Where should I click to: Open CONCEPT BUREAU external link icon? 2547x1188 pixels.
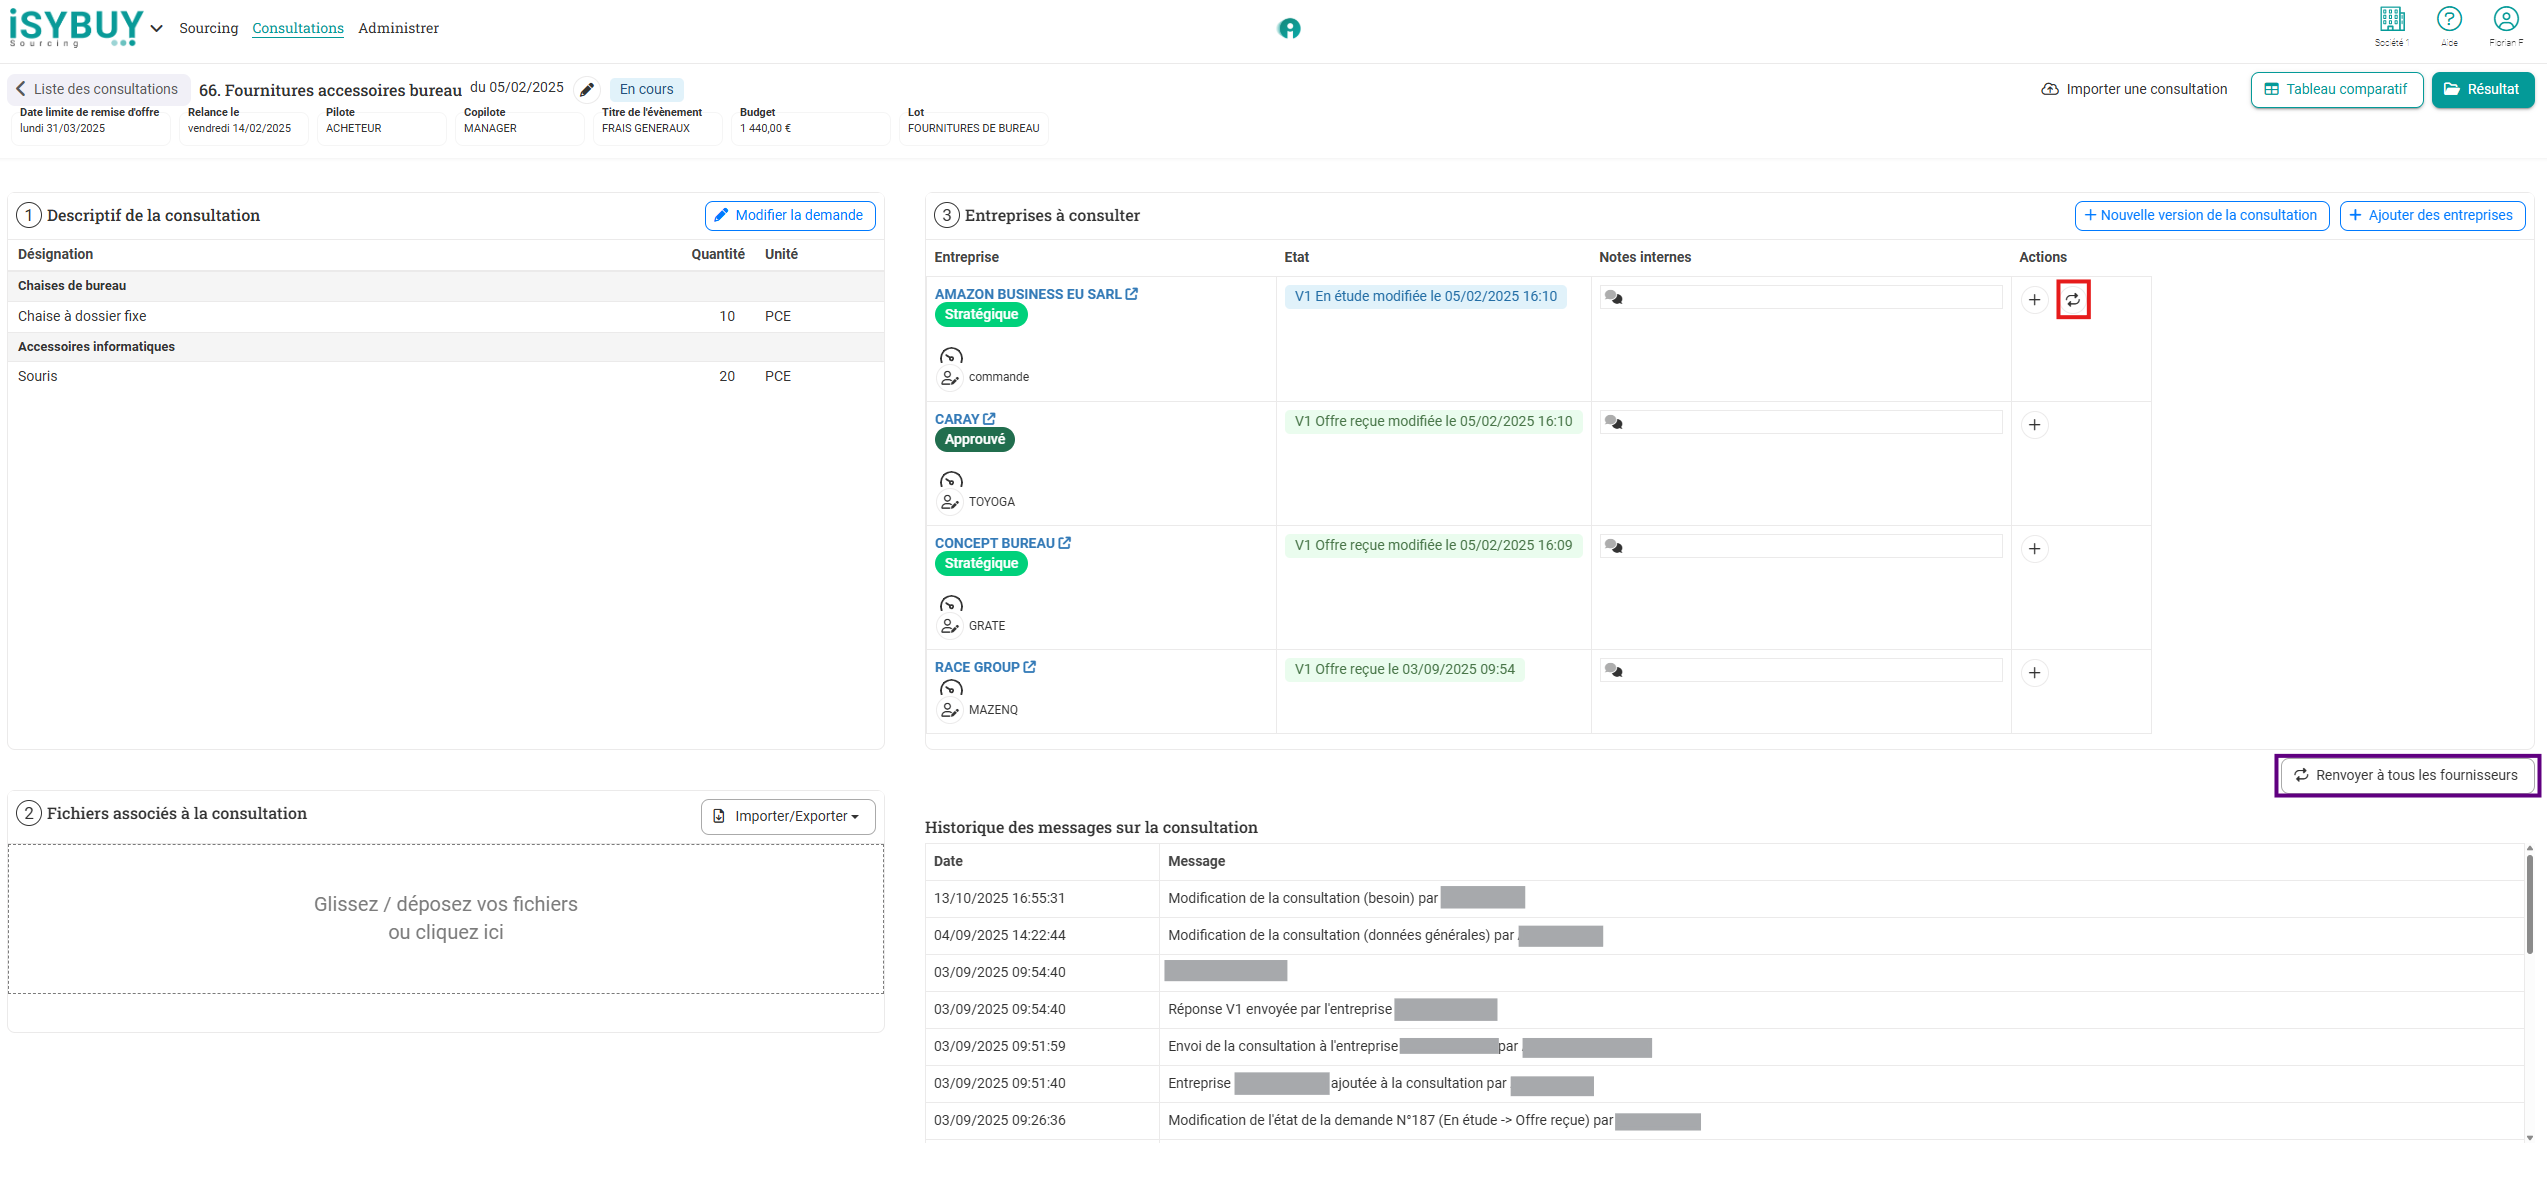(x=1065, y=543)
